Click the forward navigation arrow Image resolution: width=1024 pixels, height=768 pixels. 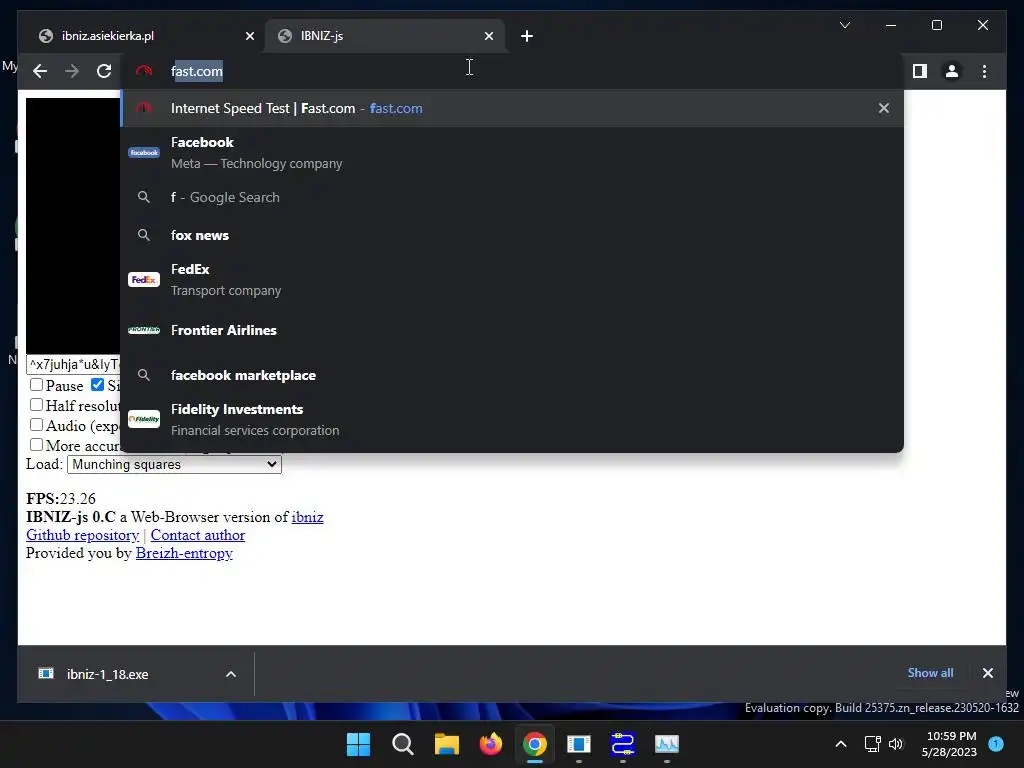coord(72,71)
